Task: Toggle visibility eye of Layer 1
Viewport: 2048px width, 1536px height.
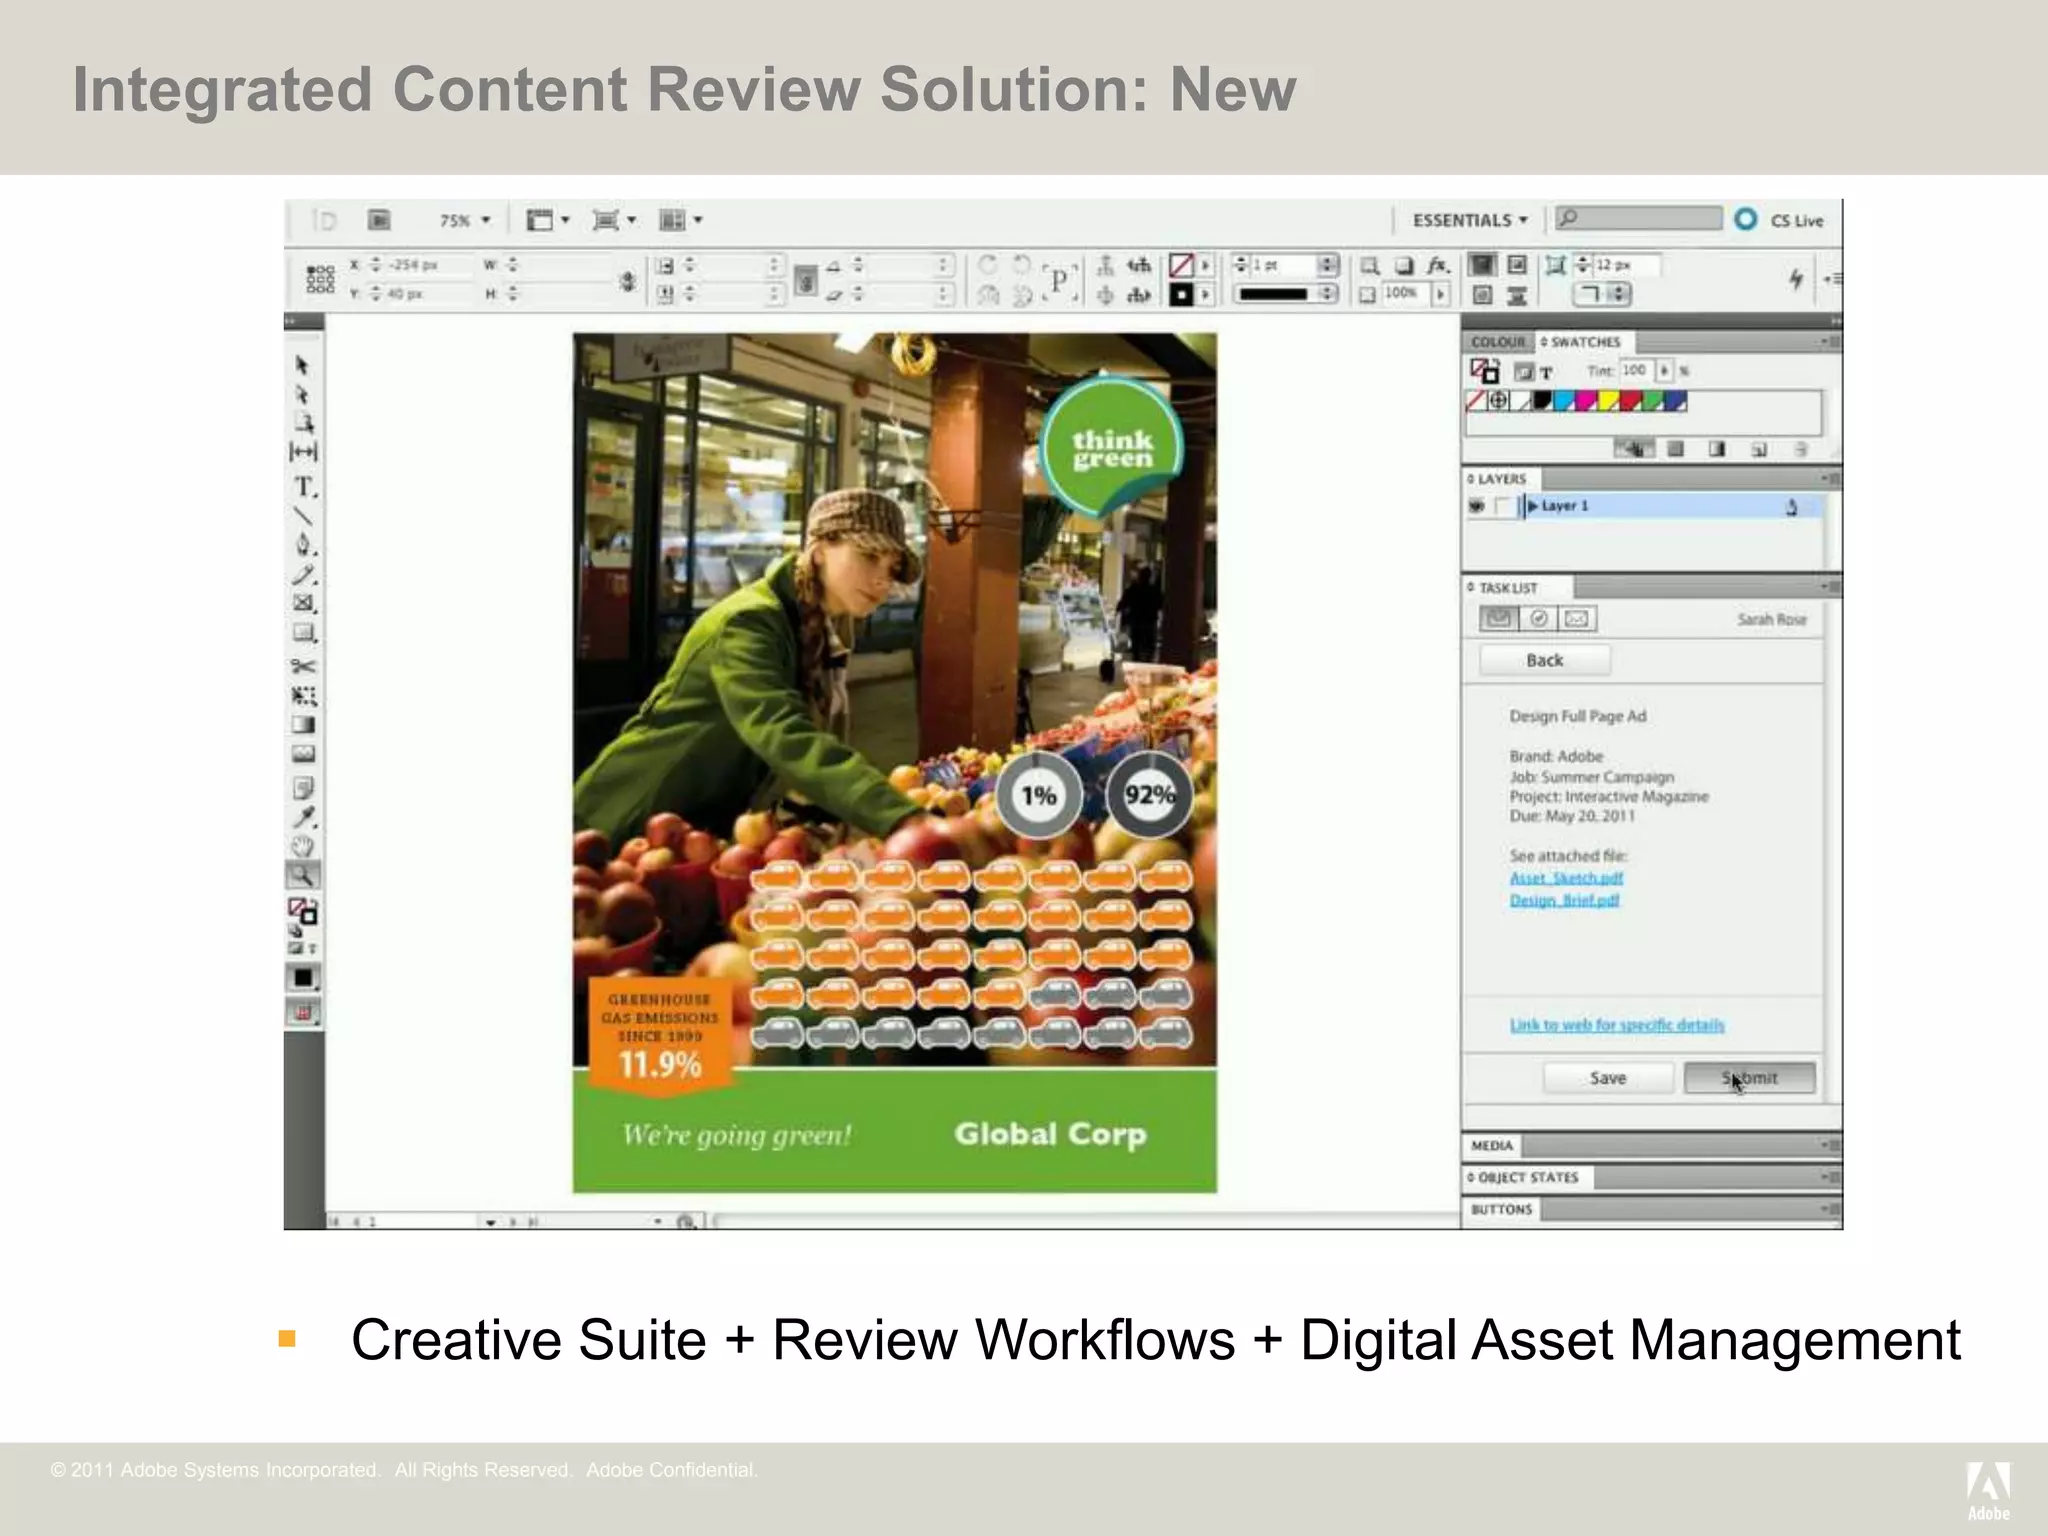Action: click(x=1477, y=506)
